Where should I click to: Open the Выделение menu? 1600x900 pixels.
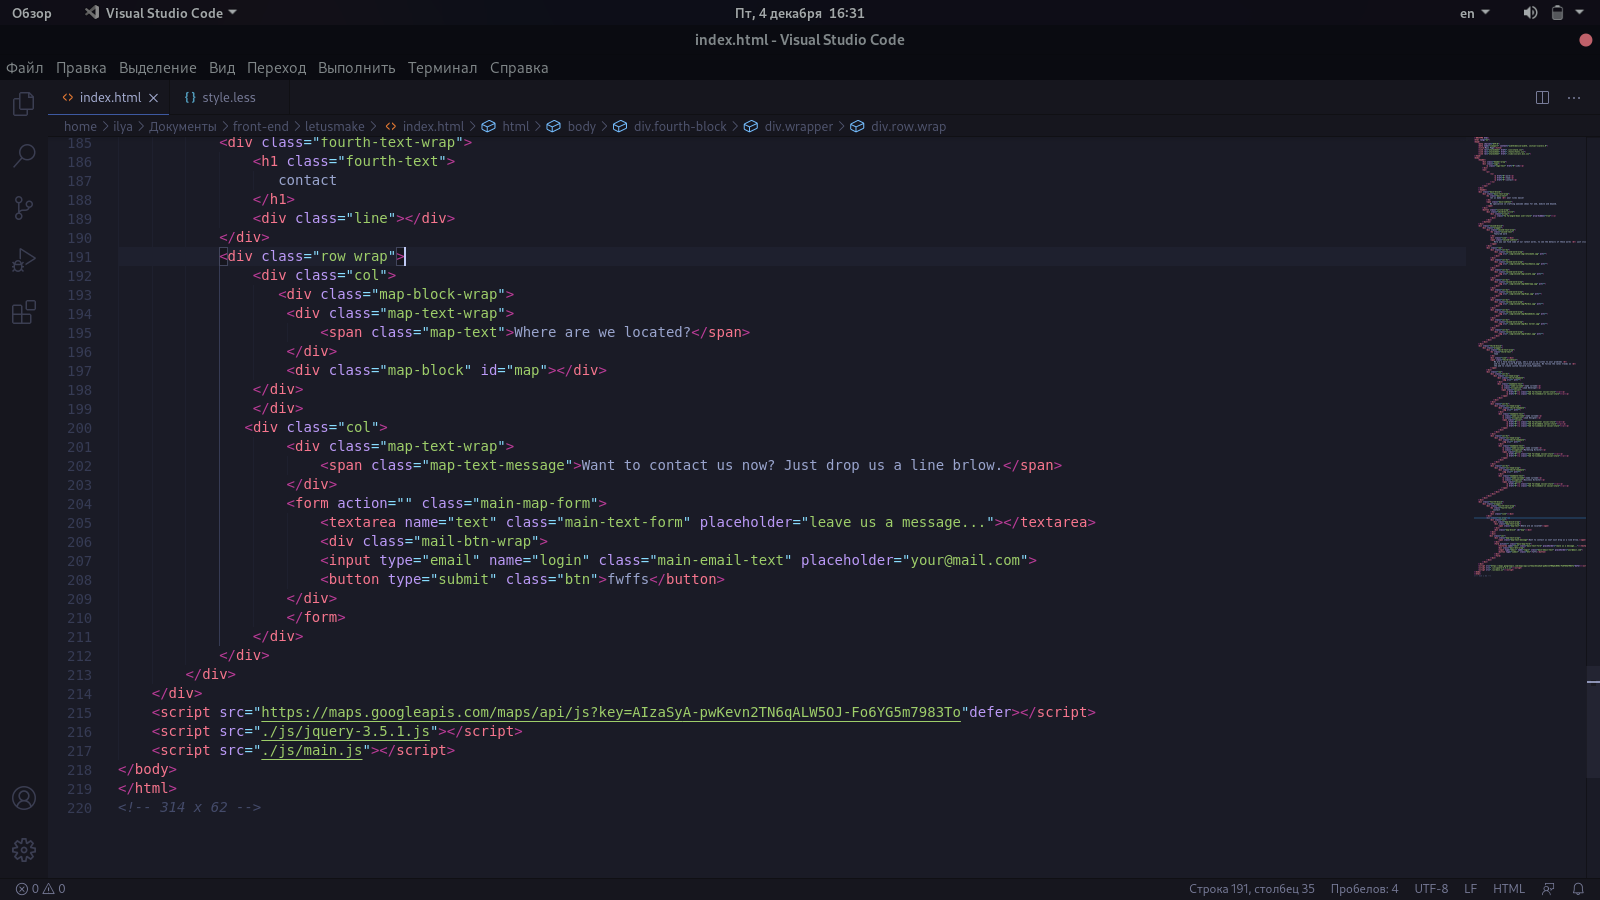coord(158,68)
